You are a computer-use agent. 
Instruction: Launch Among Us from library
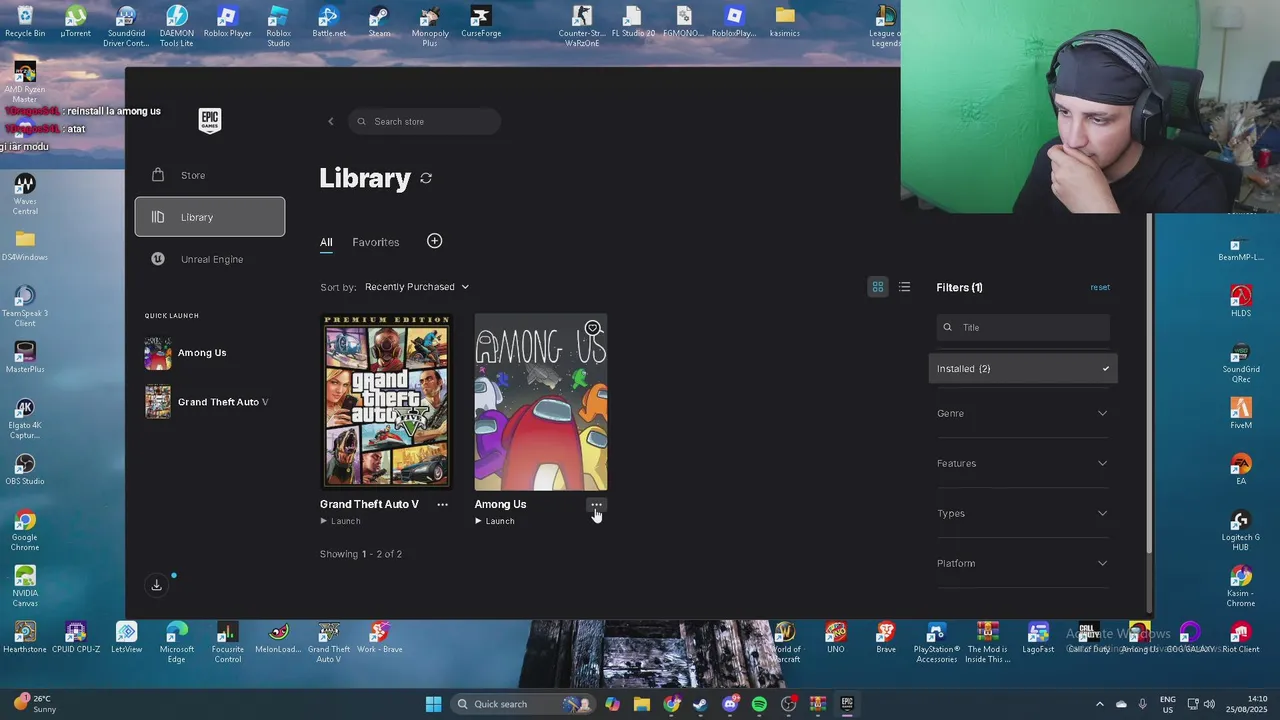[x=495, y=521]
